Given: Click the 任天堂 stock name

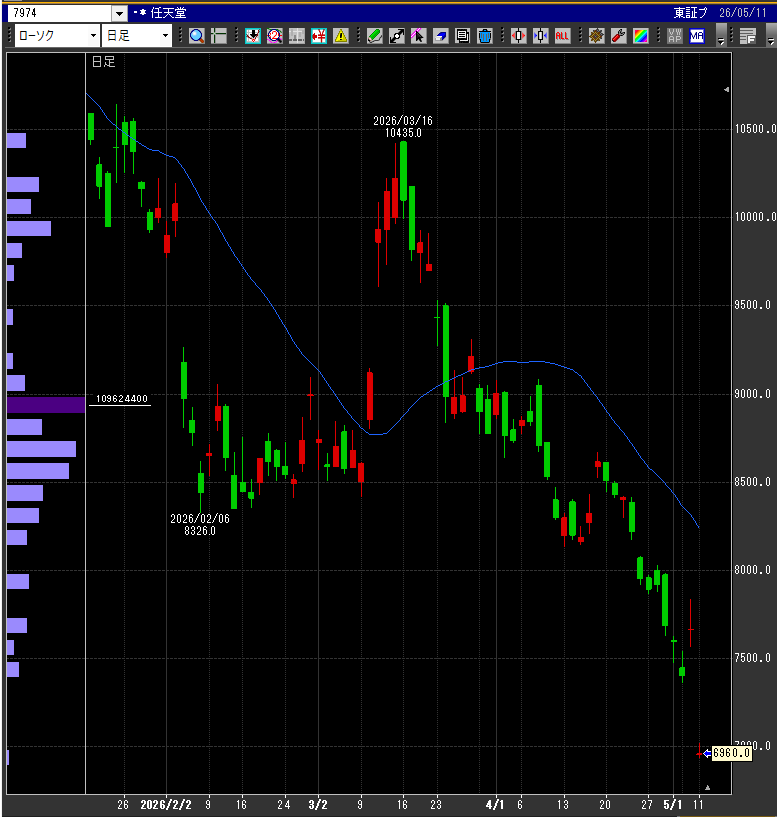Looking at the screenshot, I should point(168,13).
